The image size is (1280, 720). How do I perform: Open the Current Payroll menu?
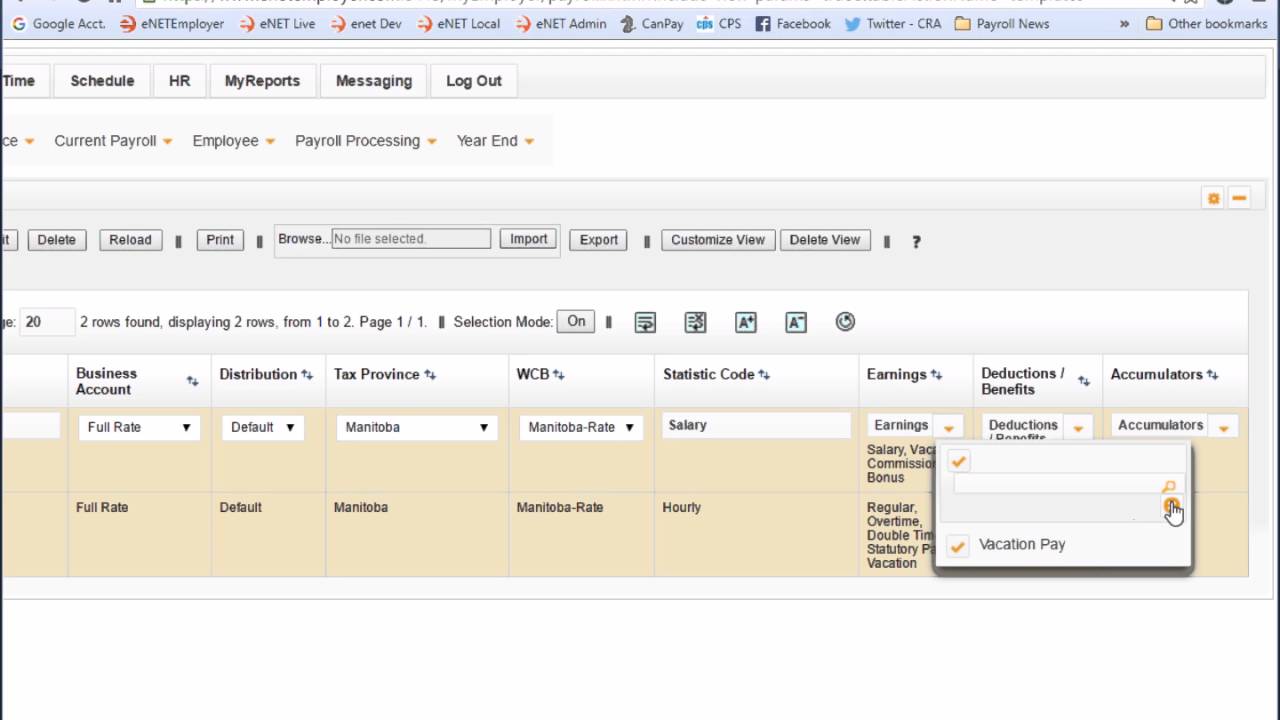pyautogui.click(x=113, y=141)
